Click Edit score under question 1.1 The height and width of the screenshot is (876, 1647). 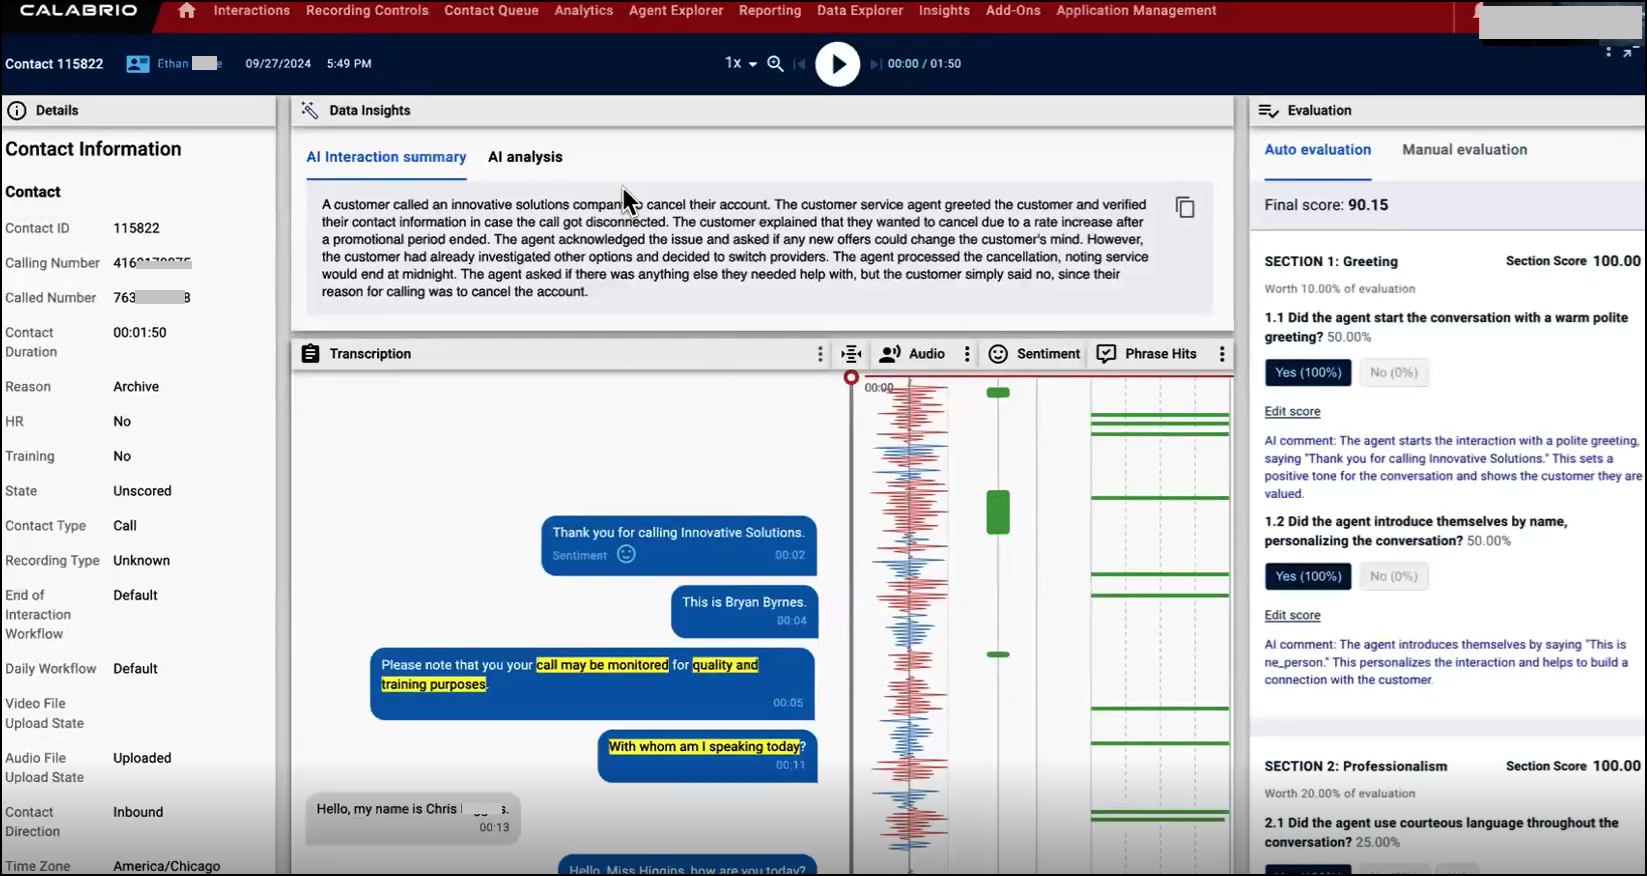tap(1292, 412)
